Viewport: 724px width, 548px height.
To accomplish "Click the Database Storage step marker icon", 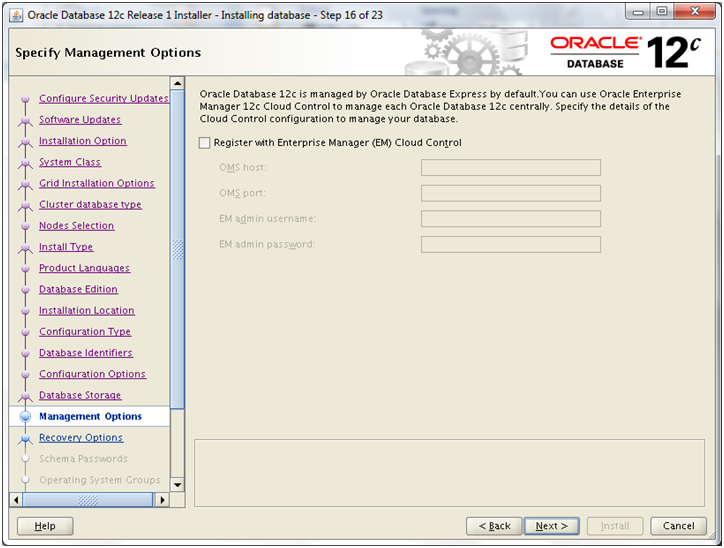I will coord(25,396).
